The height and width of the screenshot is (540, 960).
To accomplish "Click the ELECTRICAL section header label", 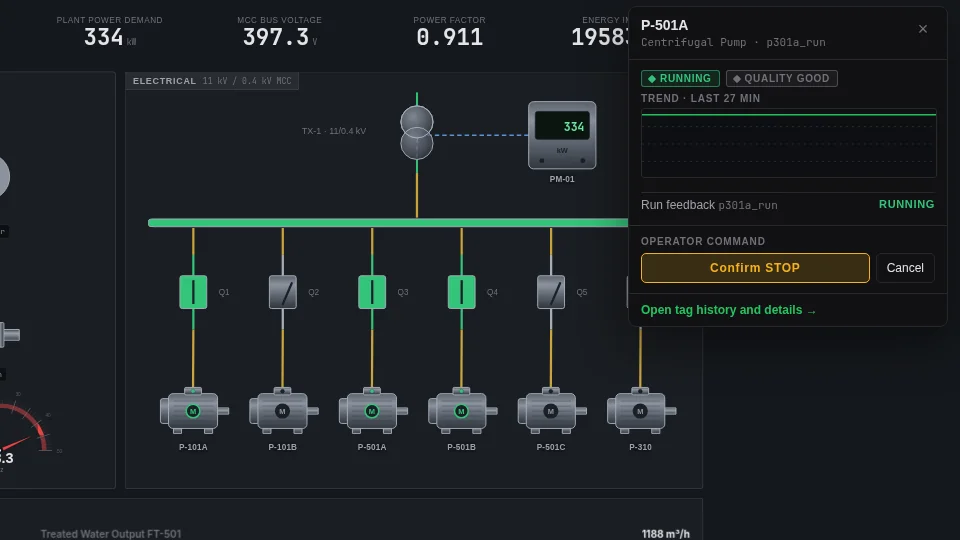I will [x=164, y=81].
